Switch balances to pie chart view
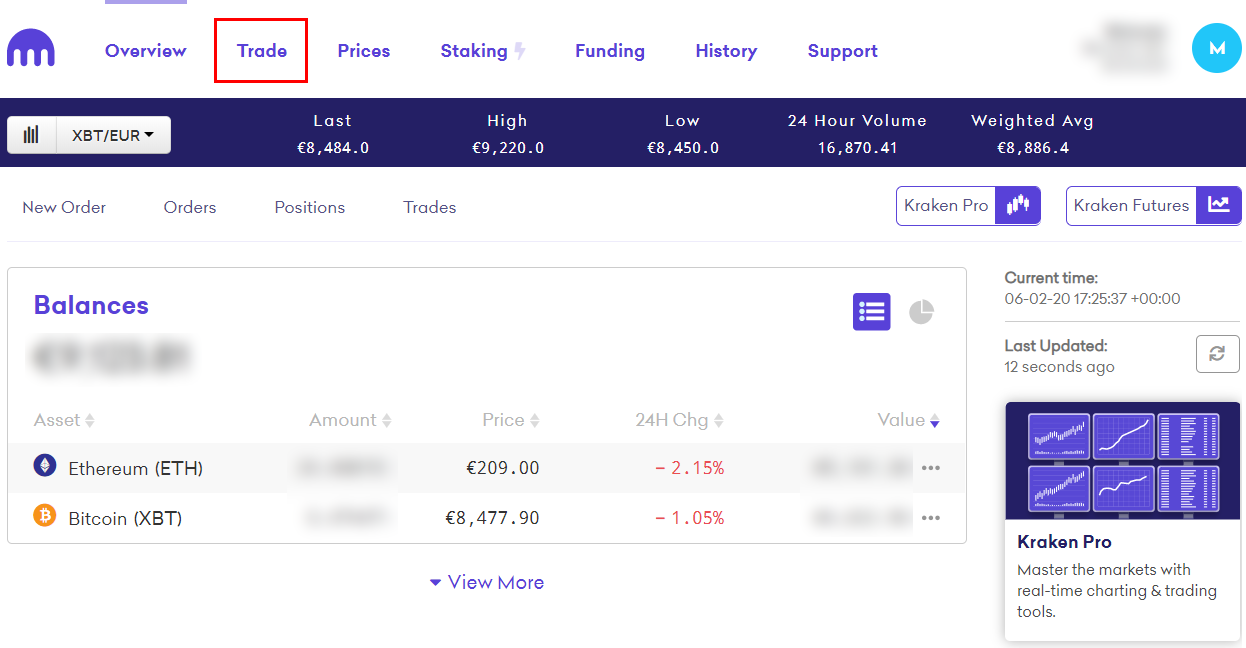Image resolution: width=1246 pixels, height=648 pixels. 921,312
